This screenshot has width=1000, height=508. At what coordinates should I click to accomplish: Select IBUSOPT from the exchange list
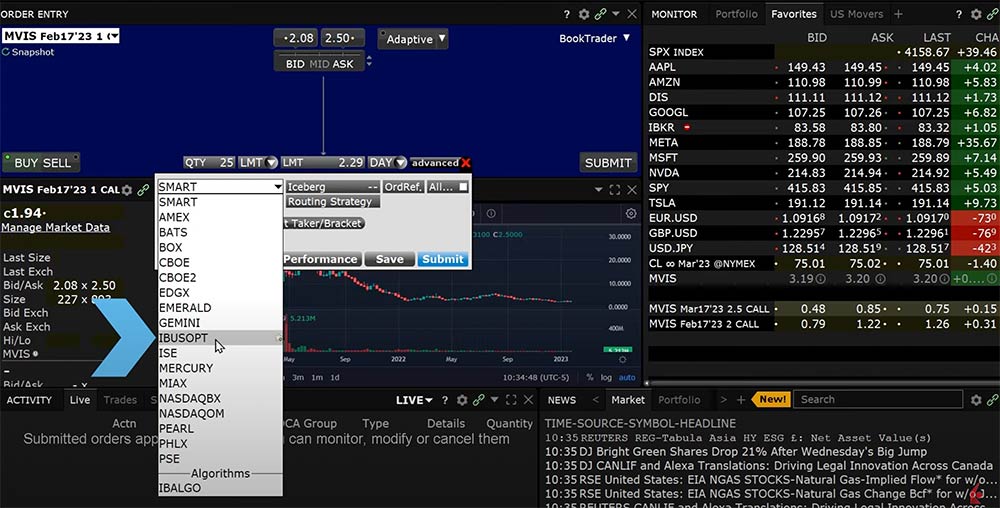184,338
